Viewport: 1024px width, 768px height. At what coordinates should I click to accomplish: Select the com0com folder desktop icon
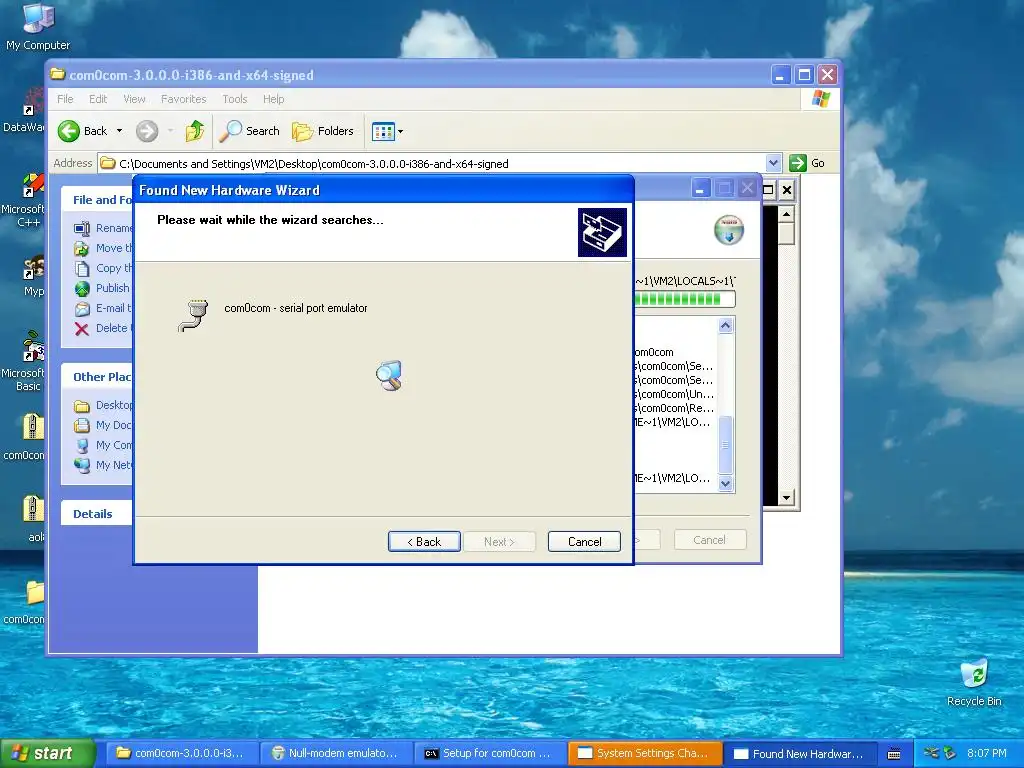point(27,602)
